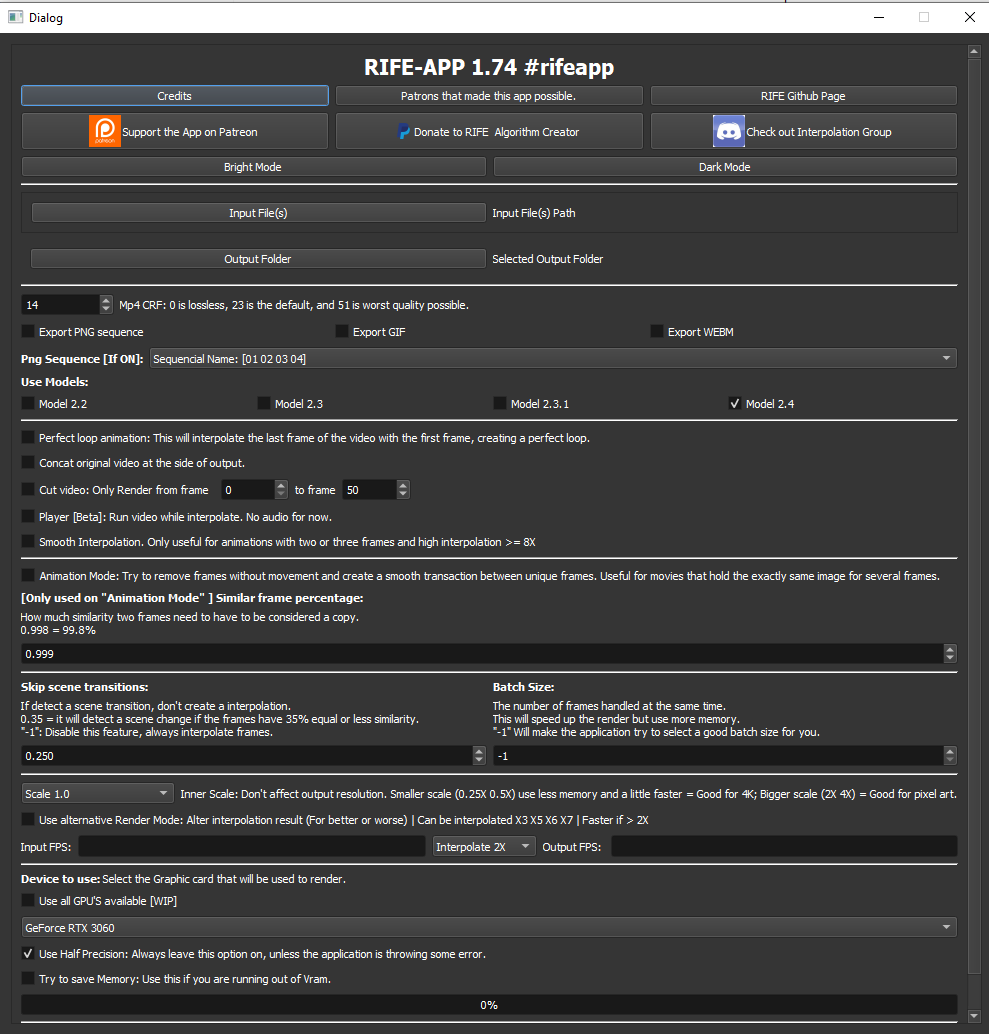Enable Export PNG sequence checkbox

[x=28, y=331]
